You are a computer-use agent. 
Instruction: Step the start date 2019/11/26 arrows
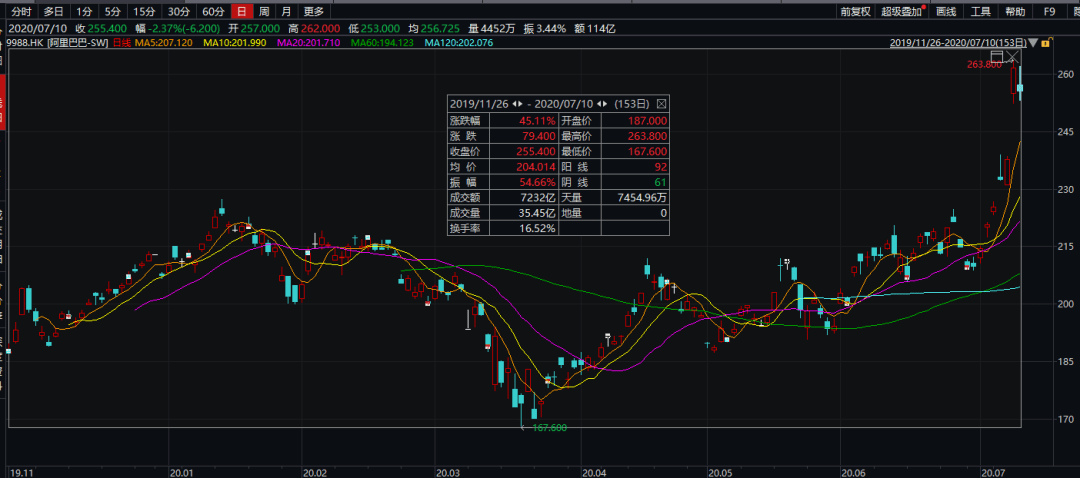point(517,104)
